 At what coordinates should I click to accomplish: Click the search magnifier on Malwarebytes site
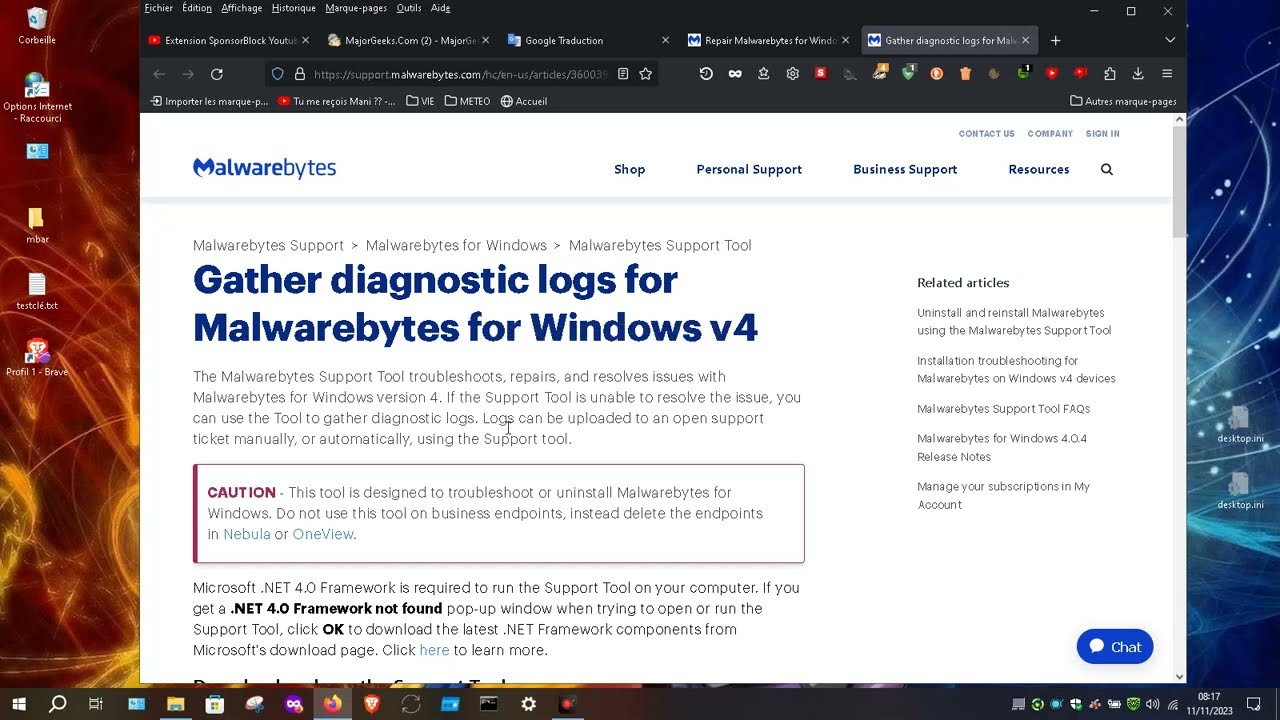[x=1107, y=169]
